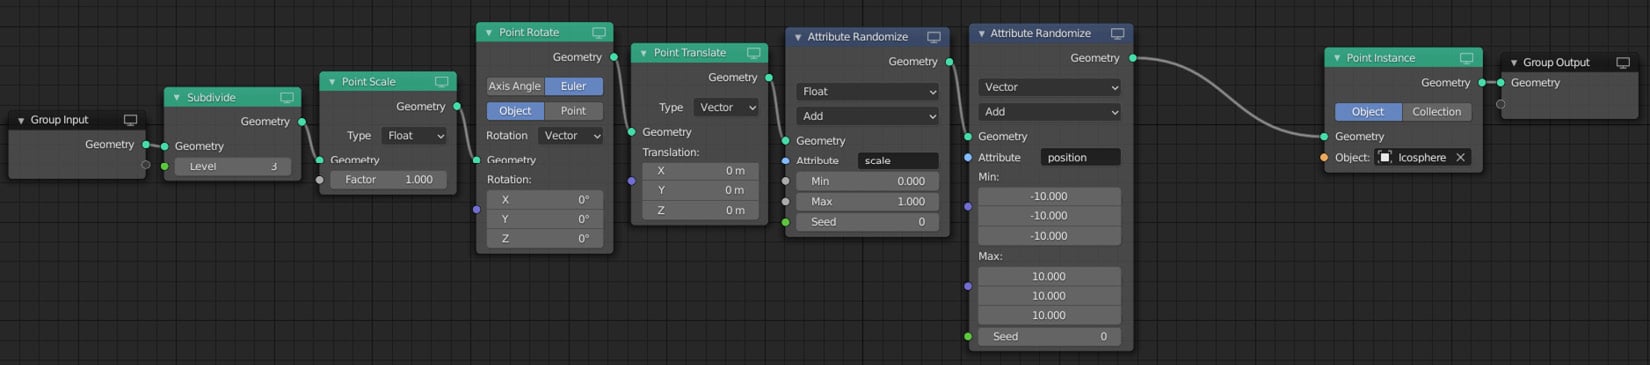Open Point Scale Type Float dropdown
The height and width of the screenshot is (365, 1650).
pos(414,136)
